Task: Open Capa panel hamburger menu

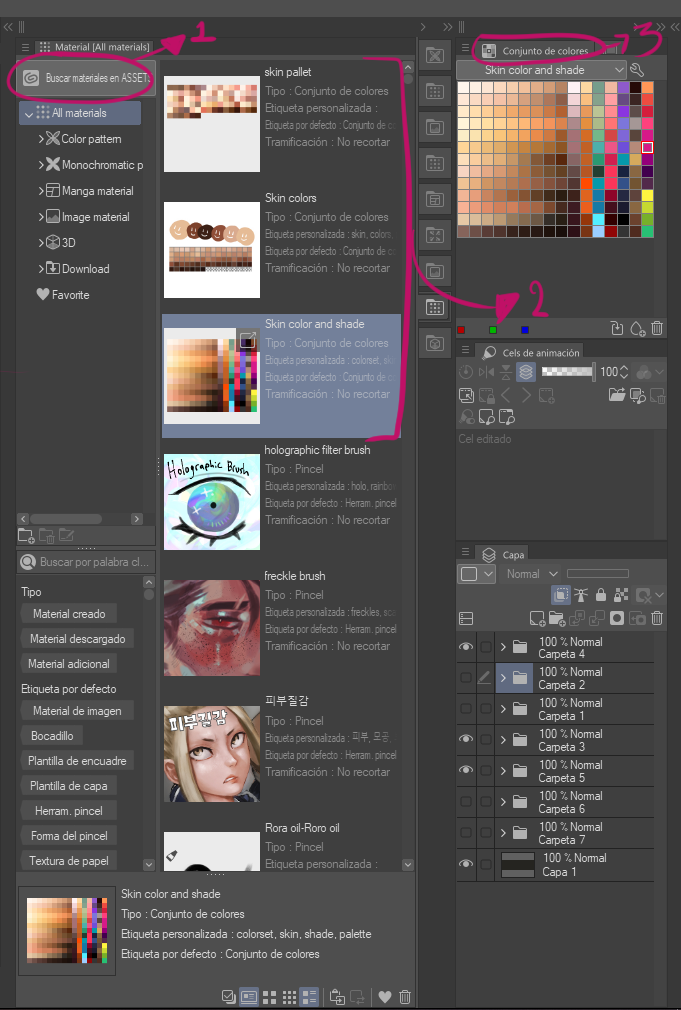Action: pyautogui.click(x=465, y=553)
